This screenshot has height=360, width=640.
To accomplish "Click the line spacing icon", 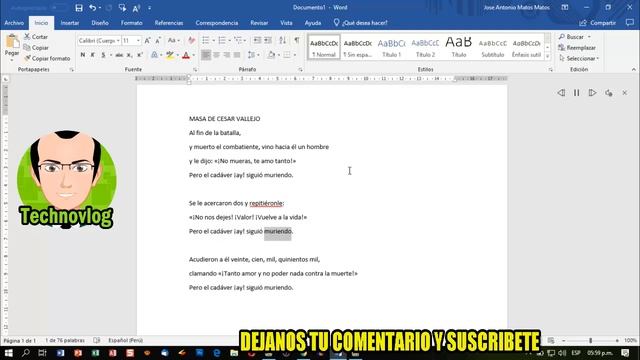I will point(251,55).
